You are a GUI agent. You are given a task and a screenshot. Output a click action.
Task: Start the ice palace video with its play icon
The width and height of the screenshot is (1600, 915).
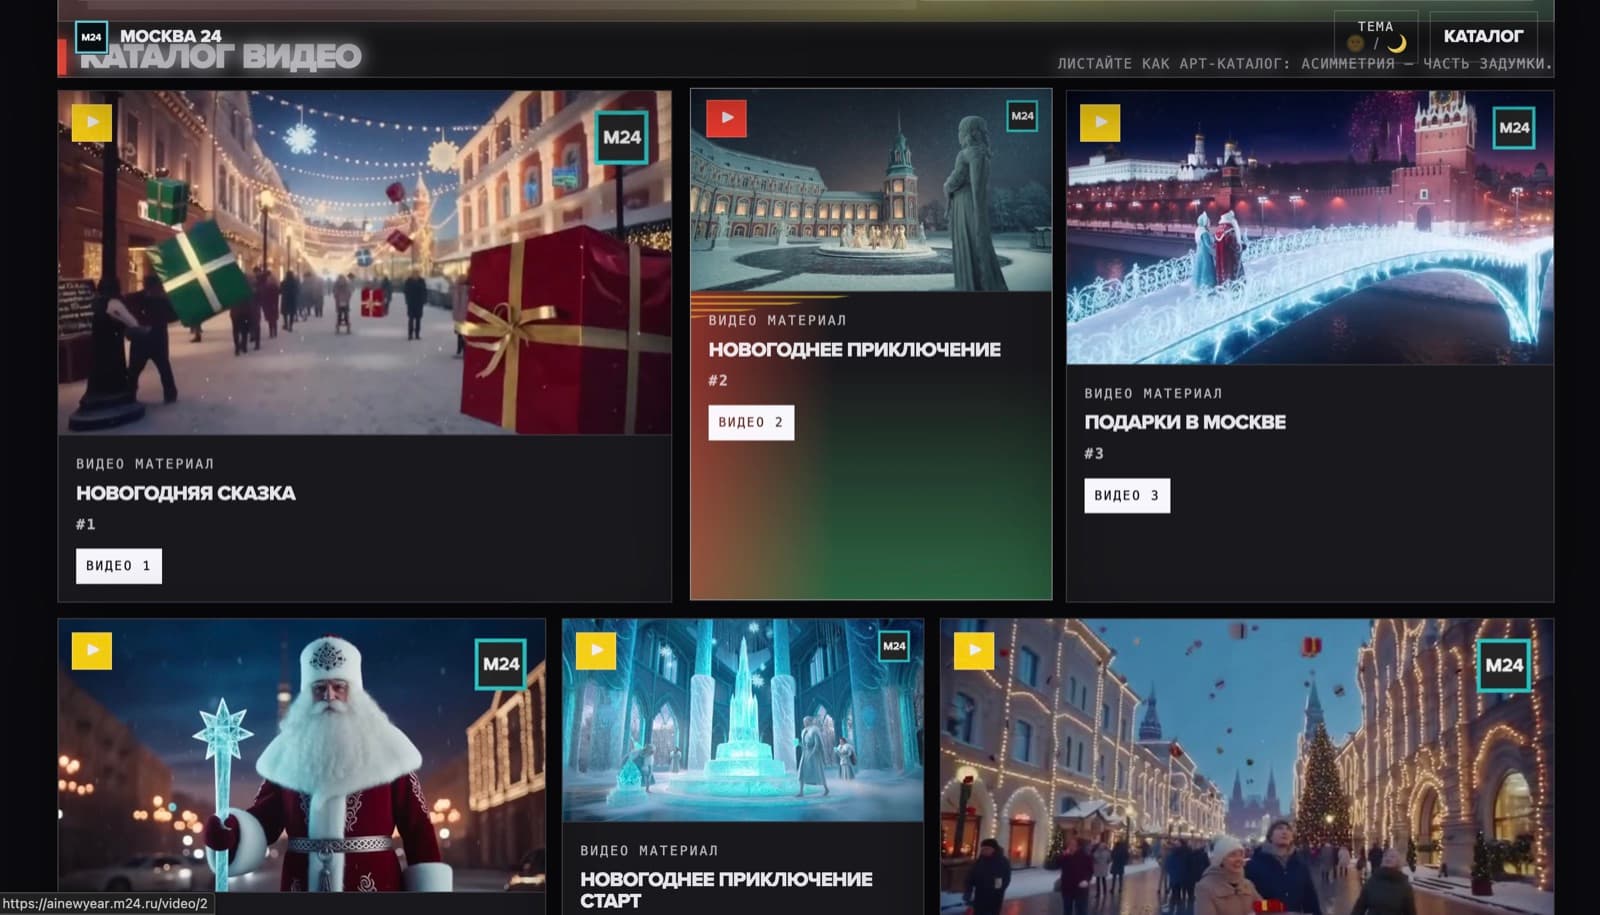596,650
